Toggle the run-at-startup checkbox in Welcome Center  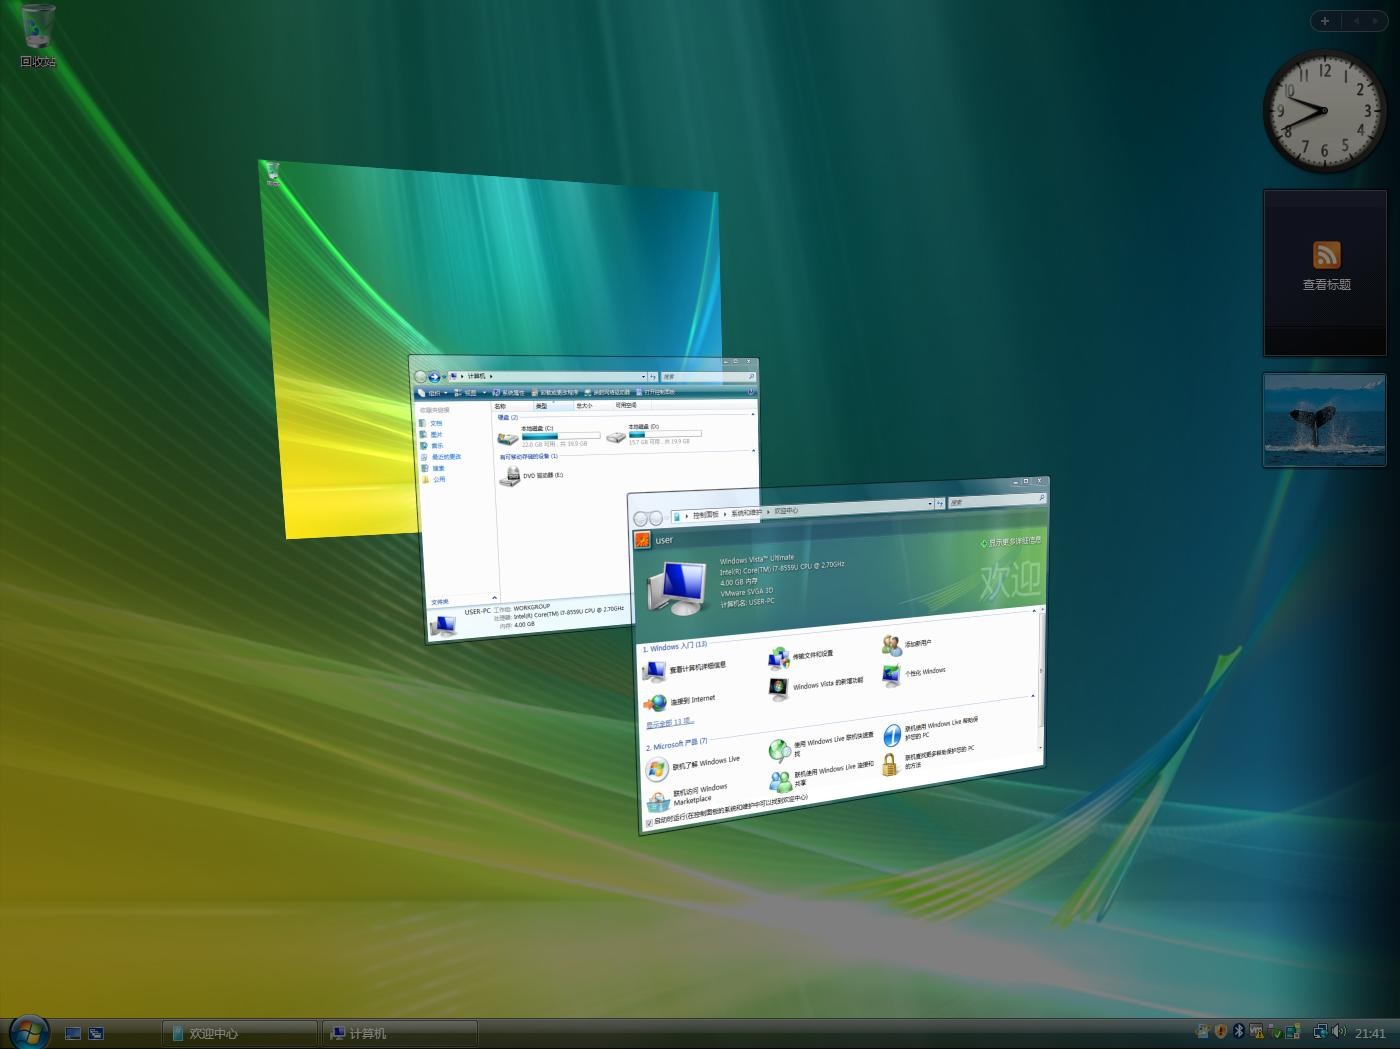649,823
